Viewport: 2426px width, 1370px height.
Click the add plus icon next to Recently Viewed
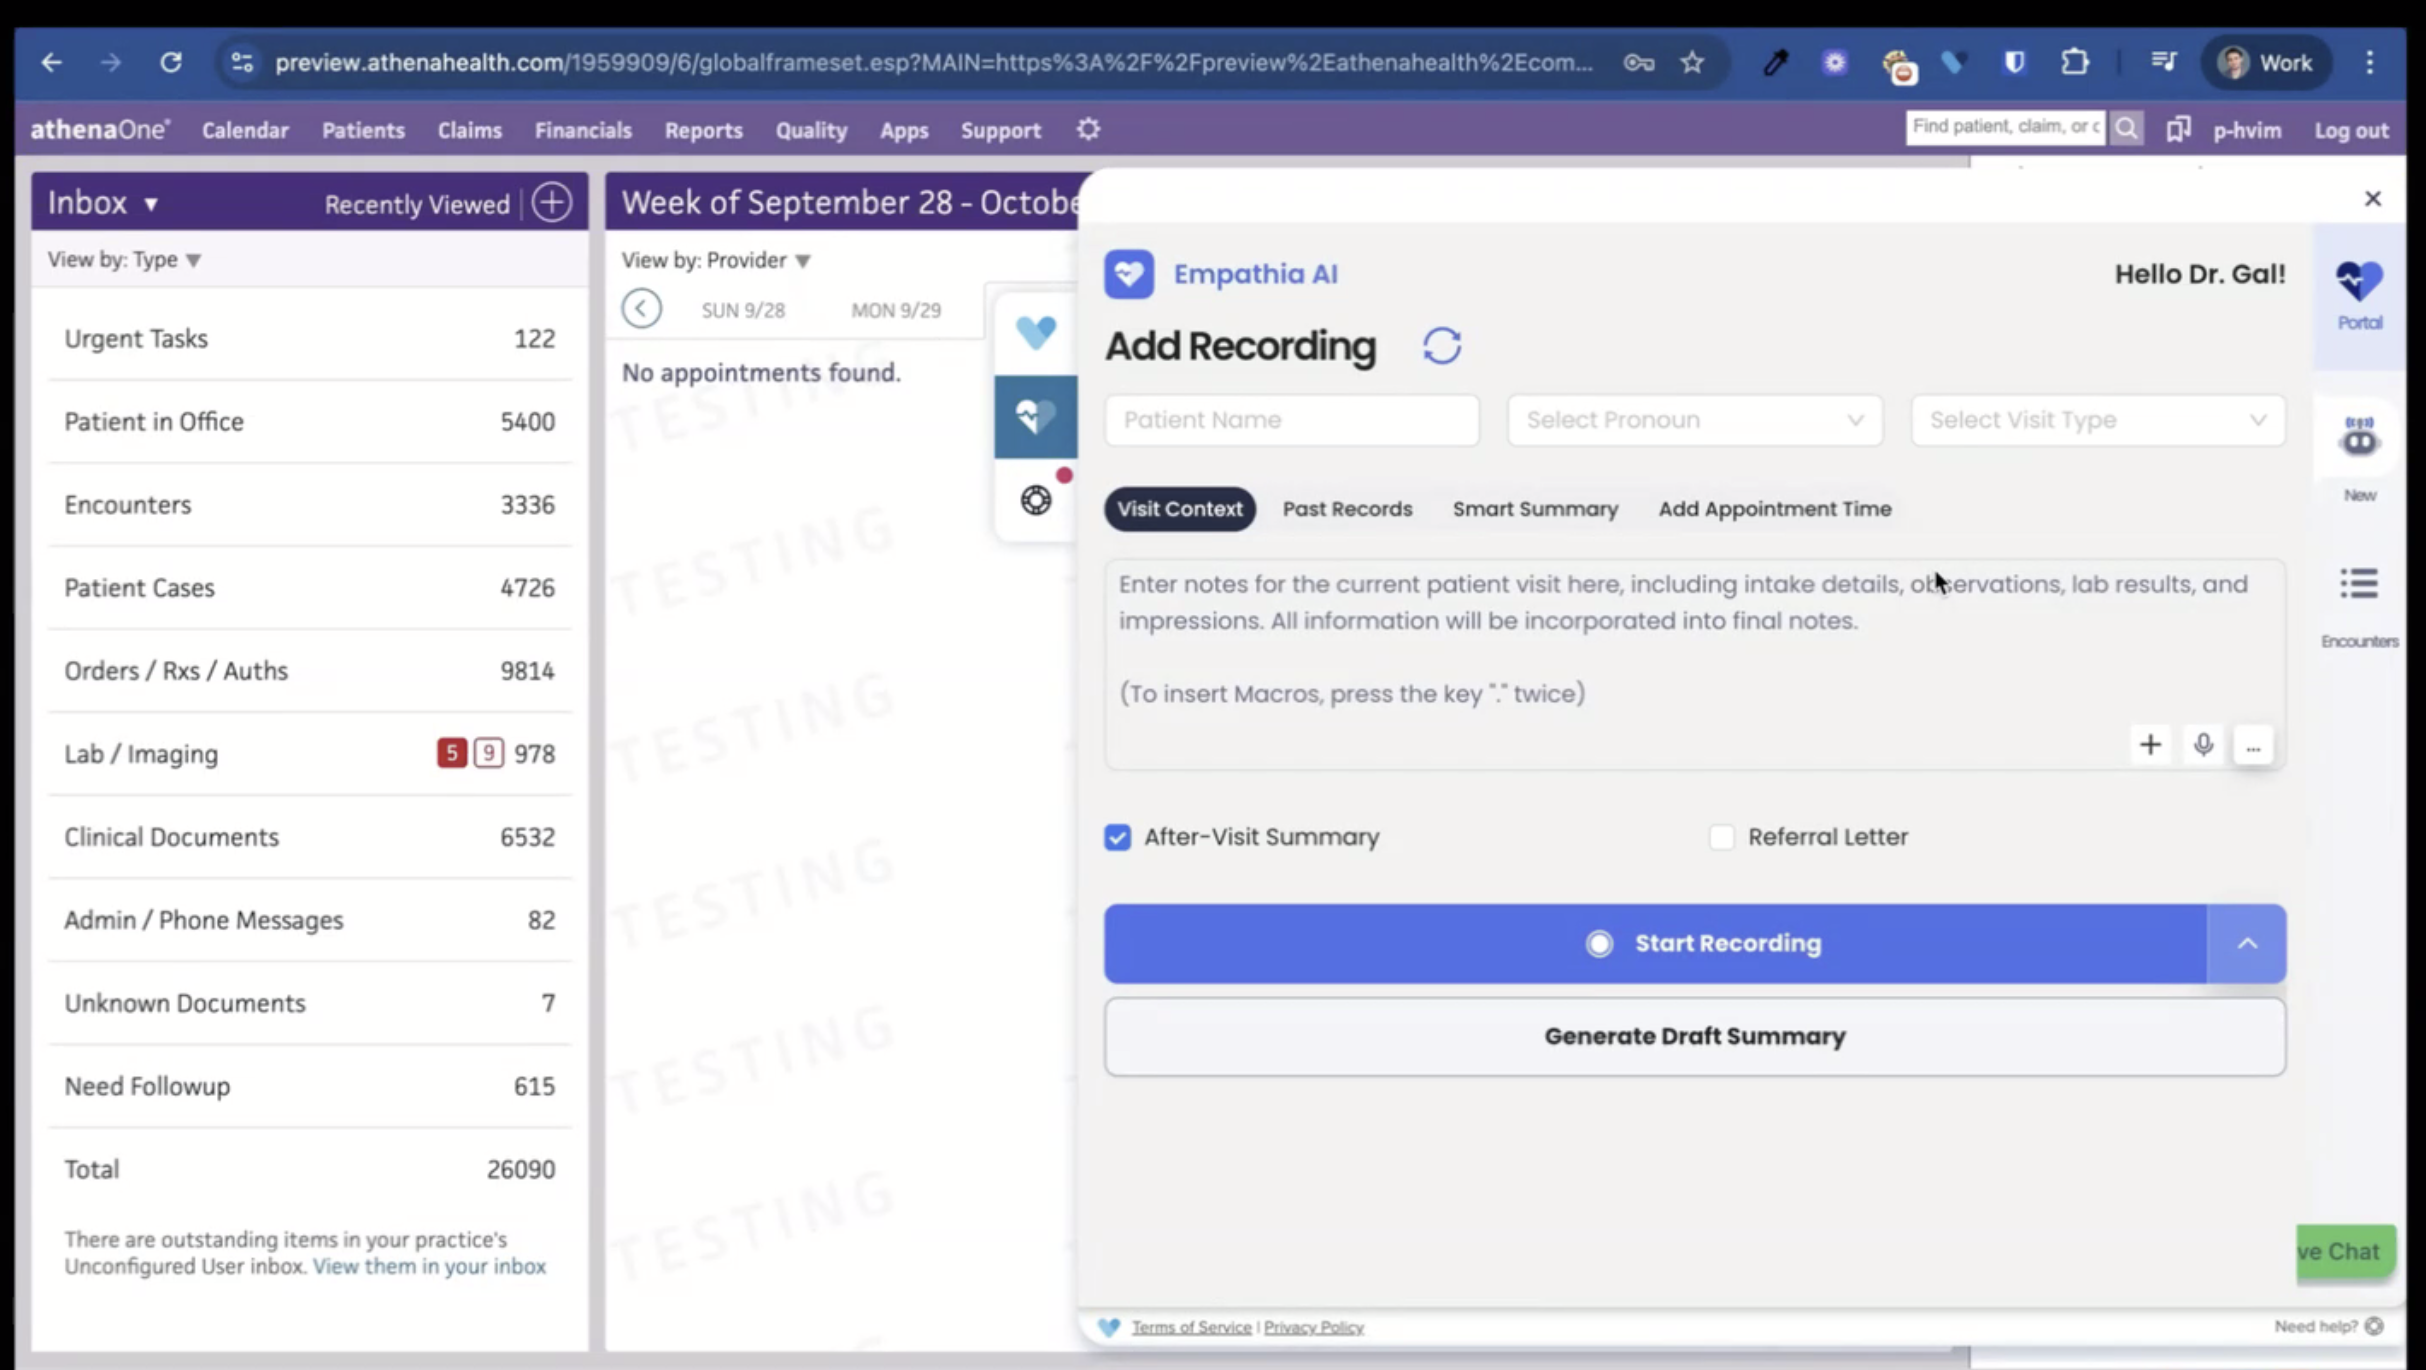coord(552,203)
